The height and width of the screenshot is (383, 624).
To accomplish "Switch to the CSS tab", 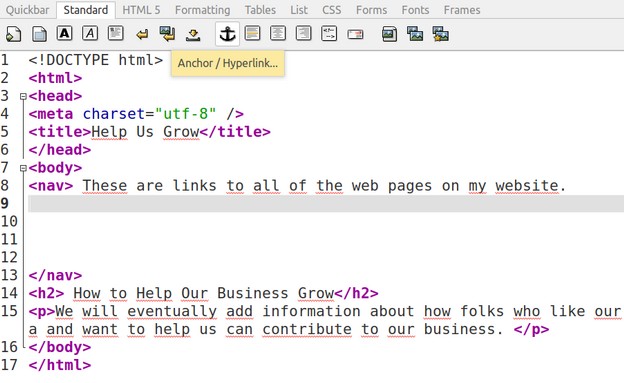I will pos(332,10).
